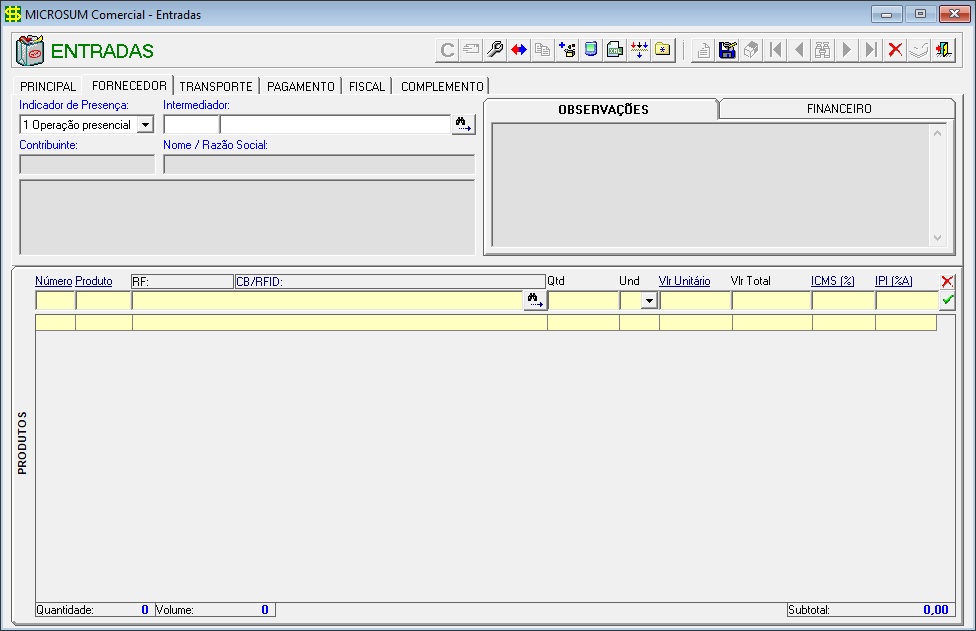Screen dimensions: 976x631
Task: Click the save floppy disk icon
Action: tap(728, 50)
